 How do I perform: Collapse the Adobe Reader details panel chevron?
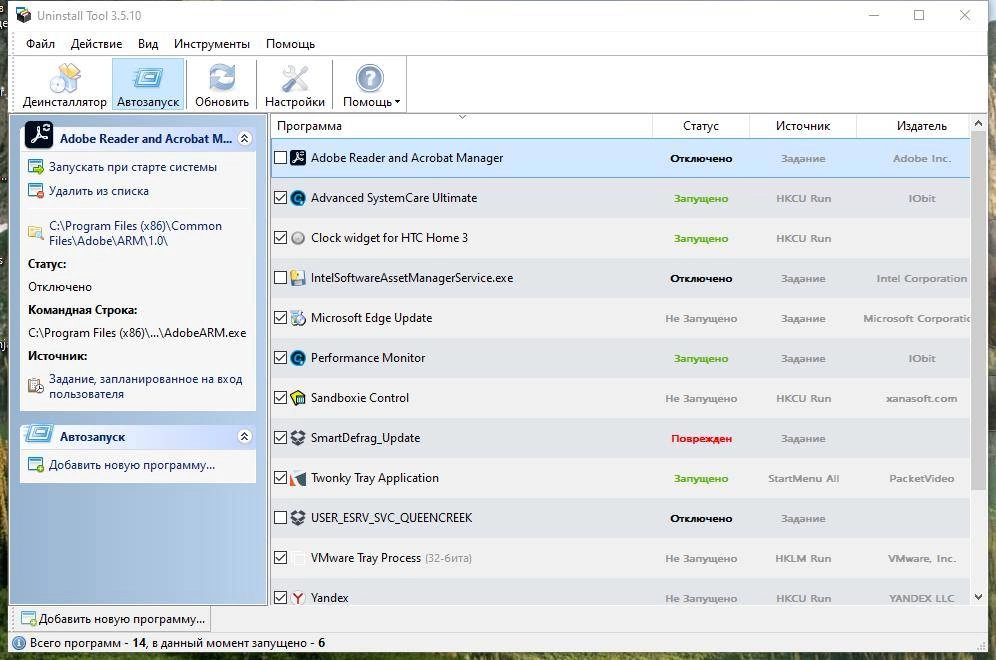coord(245,138)
